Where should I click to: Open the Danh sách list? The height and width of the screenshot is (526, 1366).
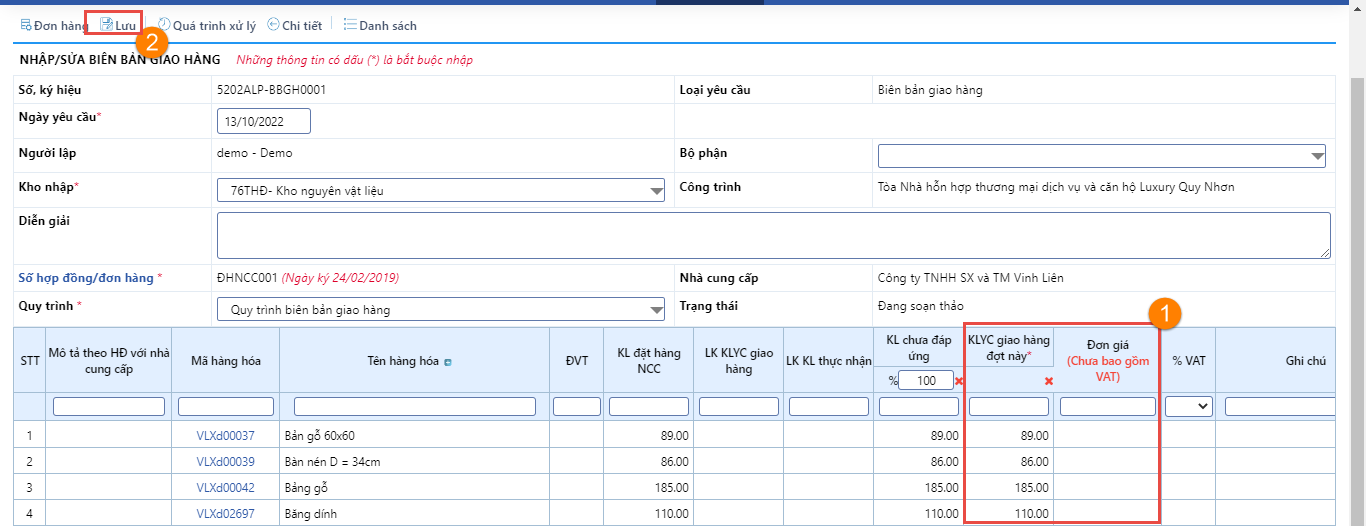click(380, 25)
